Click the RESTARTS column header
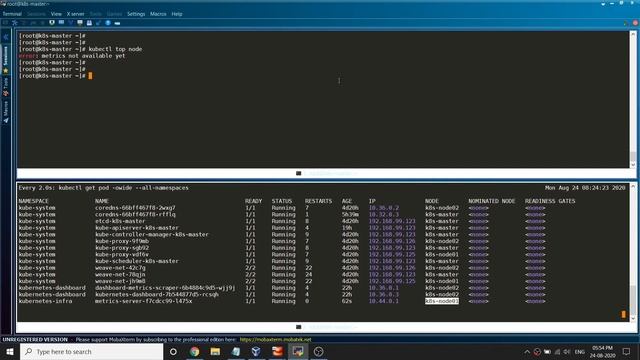The height and width of the screenshot is (360, 640). [x=318, y=201]
